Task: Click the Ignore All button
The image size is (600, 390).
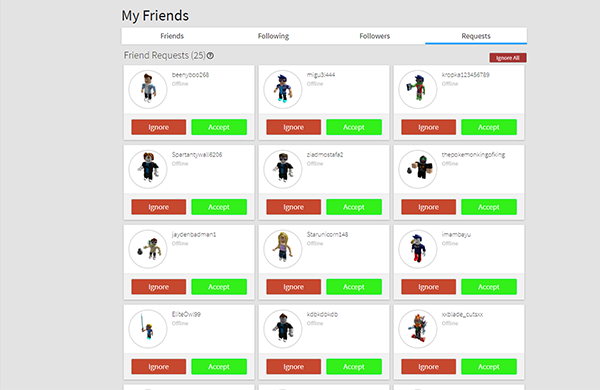Action: coord(508,58)
